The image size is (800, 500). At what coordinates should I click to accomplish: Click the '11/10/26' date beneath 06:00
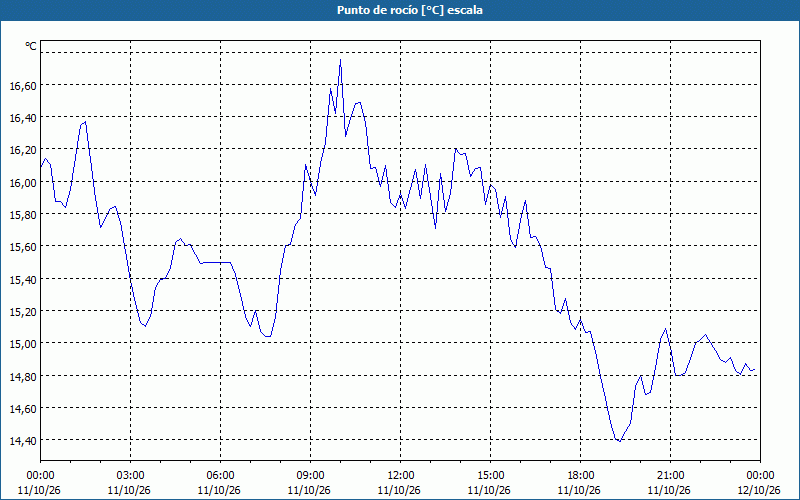click(219, 490)
